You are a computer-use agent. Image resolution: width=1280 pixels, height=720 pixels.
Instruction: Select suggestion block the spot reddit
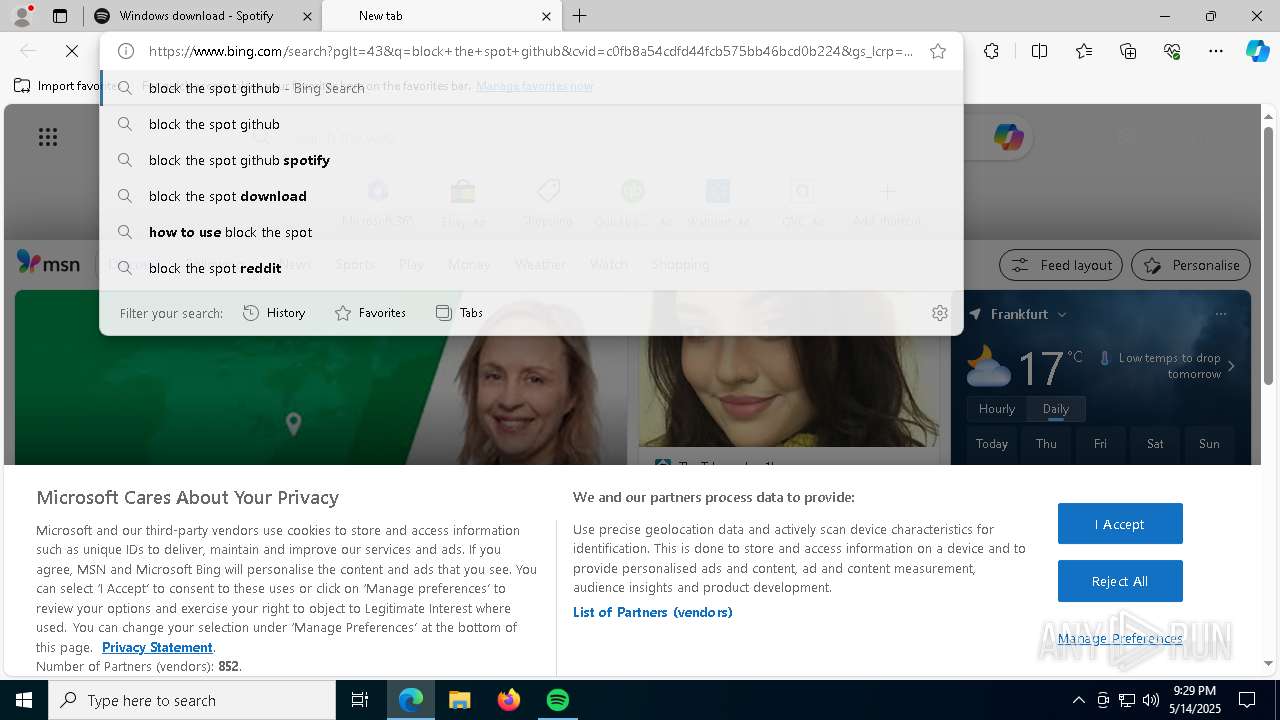531,268
